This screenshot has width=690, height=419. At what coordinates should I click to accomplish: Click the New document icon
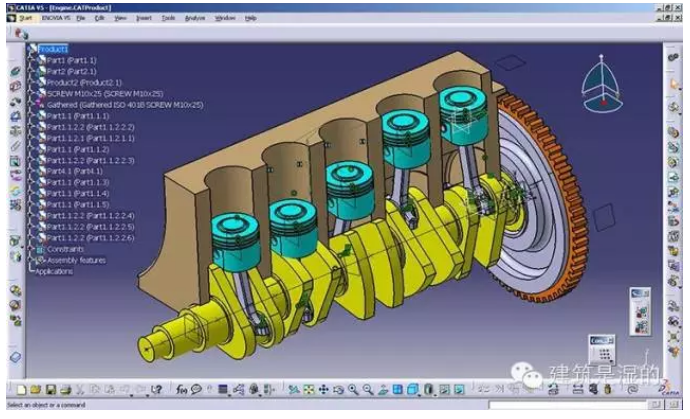tap(21, 390)
